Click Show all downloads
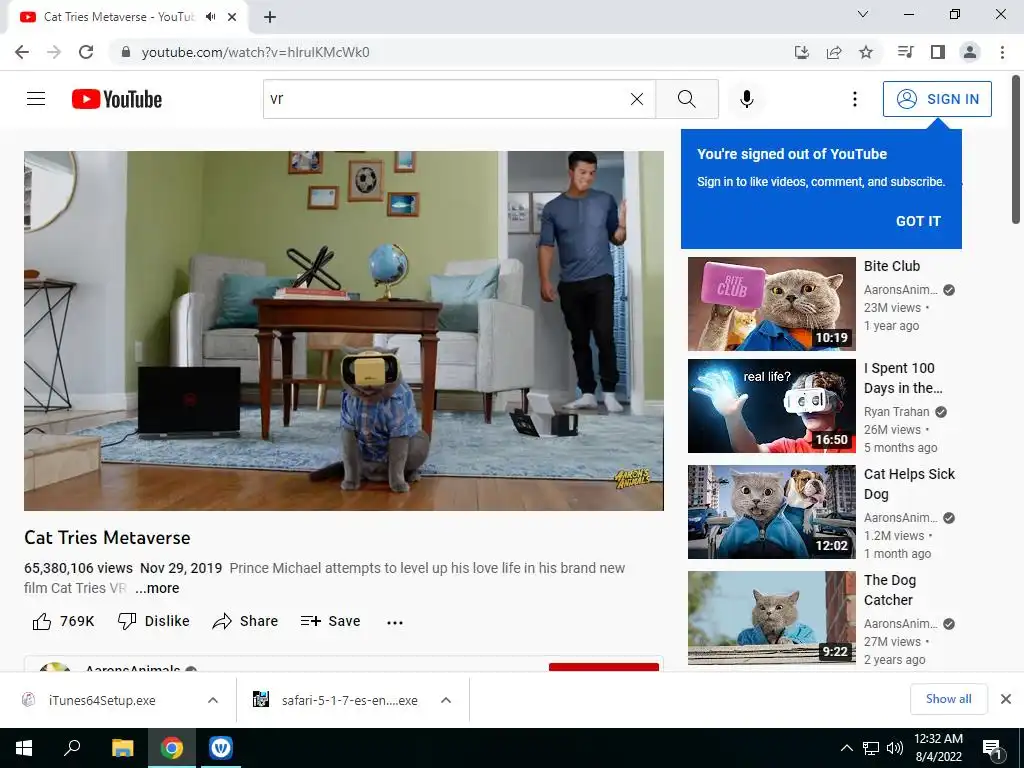This screenshot has width=1024, height=768. point(948,699)
